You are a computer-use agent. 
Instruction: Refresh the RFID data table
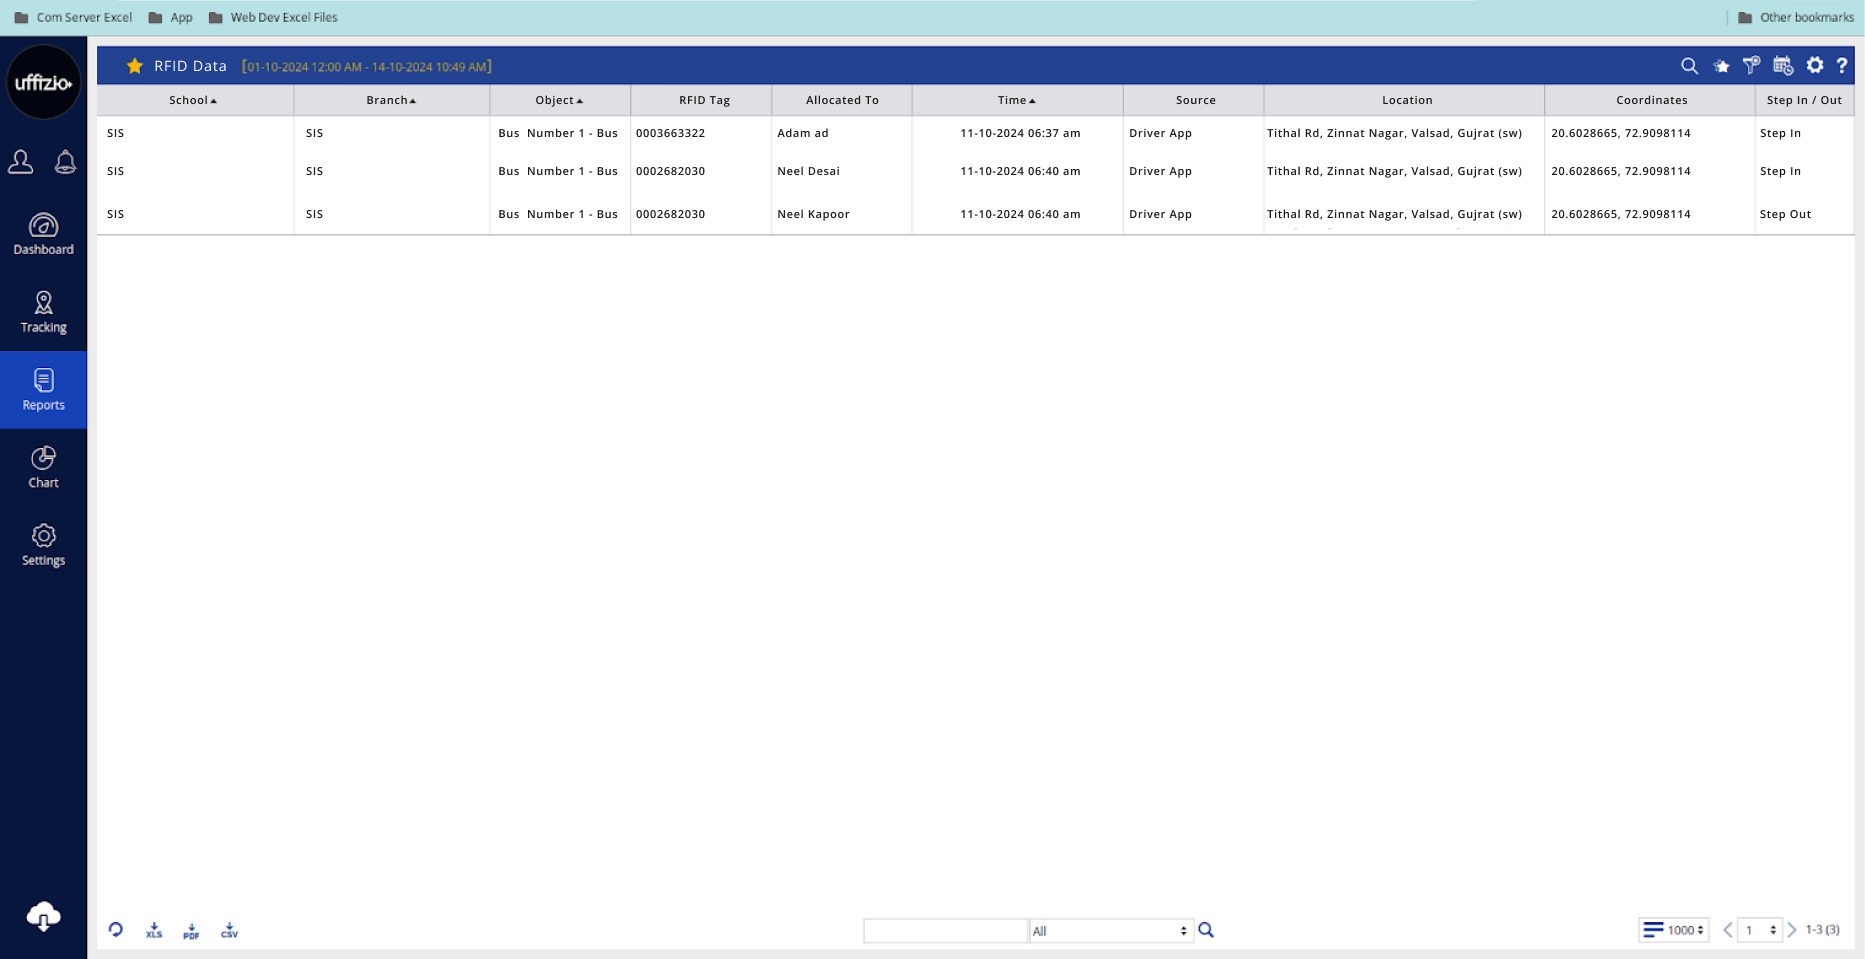(x=116, y=930)
